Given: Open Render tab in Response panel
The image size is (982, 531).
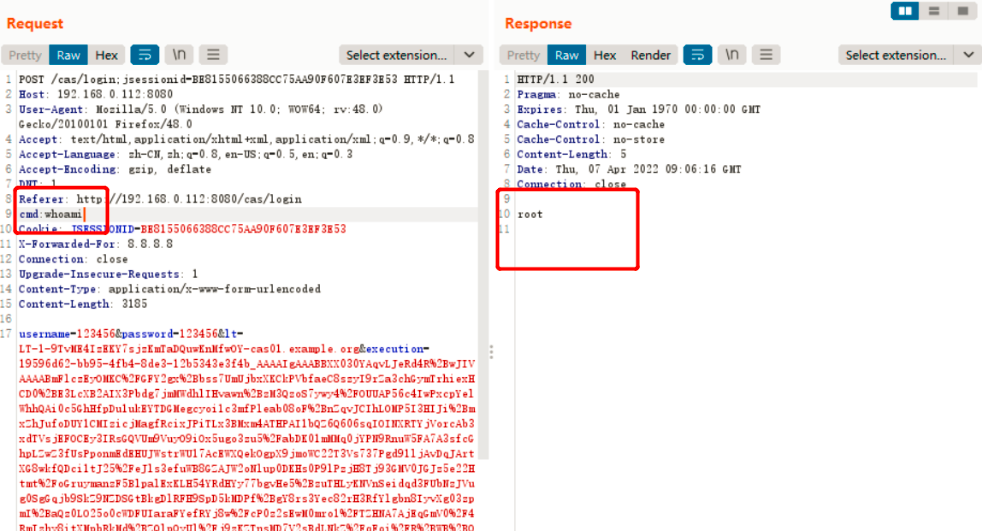Looking at the screenshot, I should [x=650, y=55].
